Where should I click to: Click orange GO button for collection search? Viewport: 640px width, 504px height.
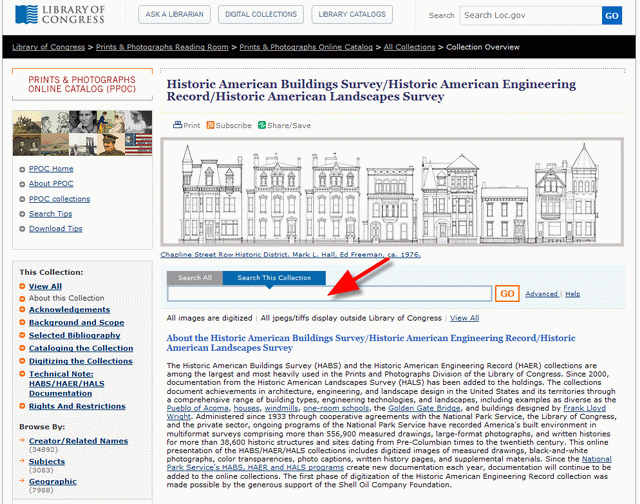pyautogui.click(x=507, y=293)
